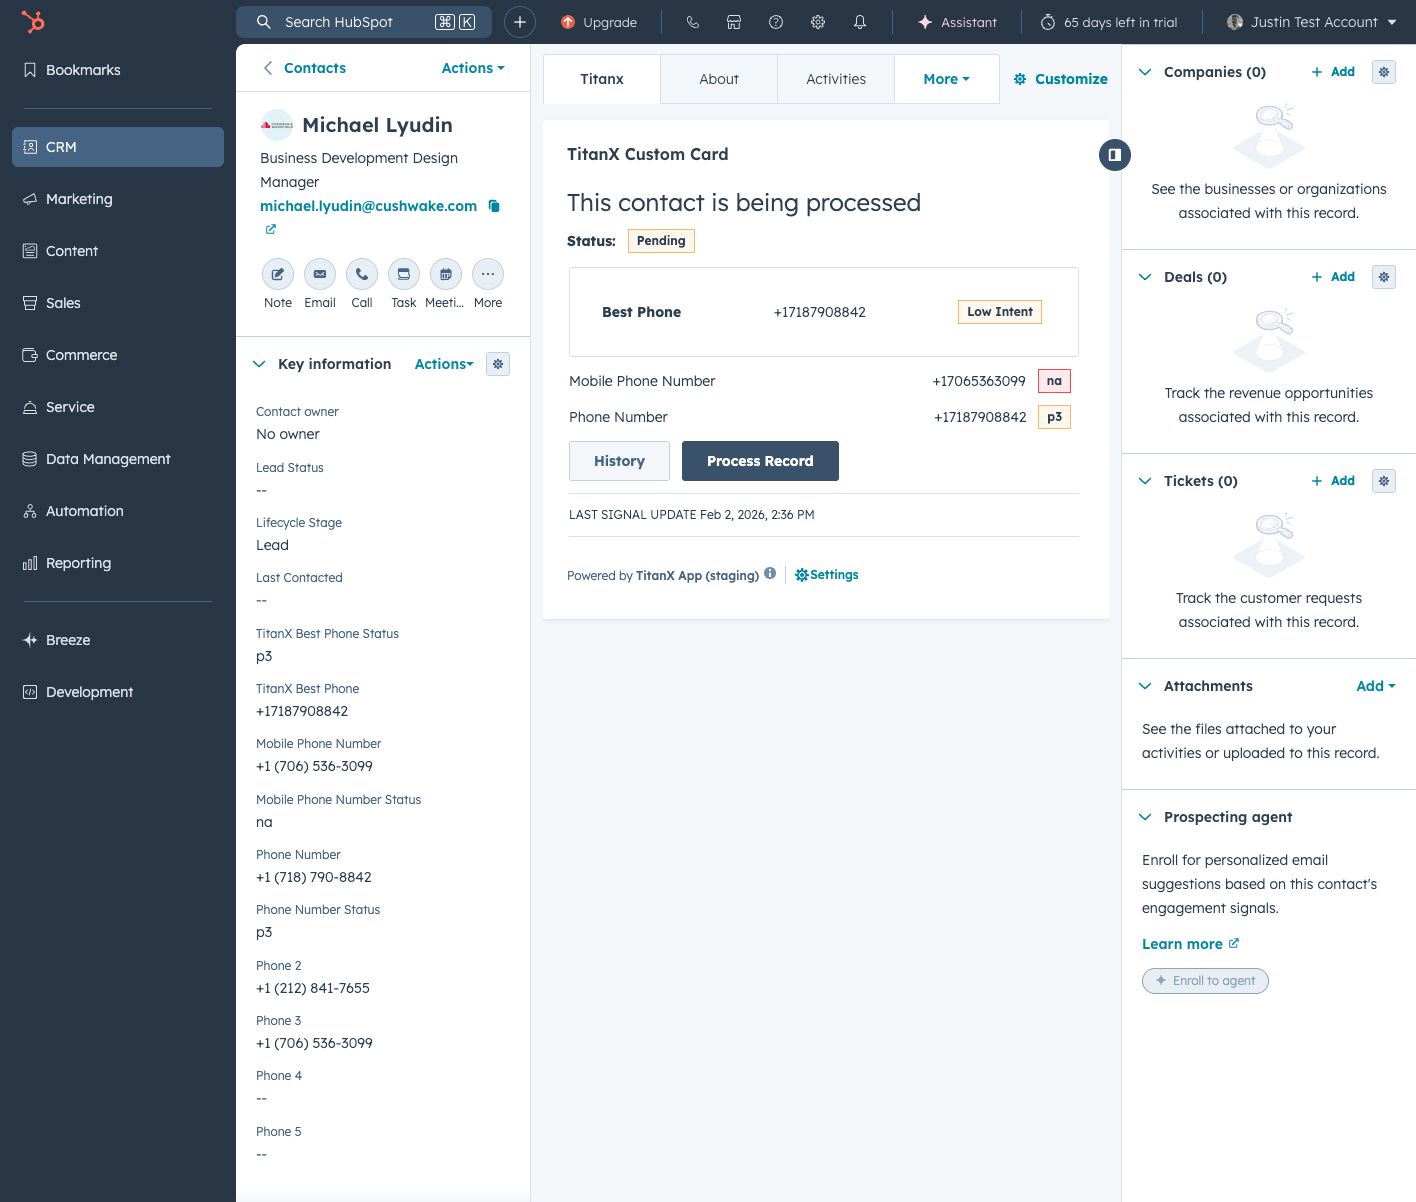Open the Key information Actions dropdown

(444, 364)
